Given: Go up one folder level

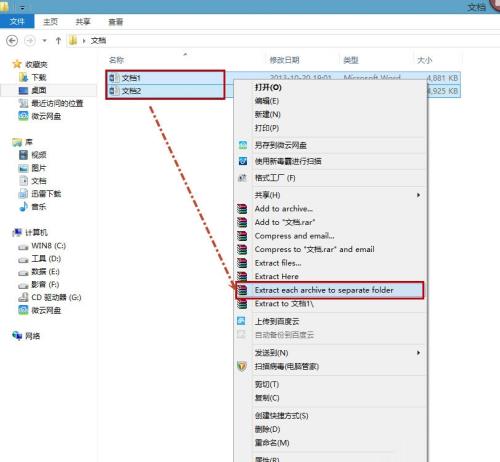Looking at the screenshot, I should click(x=58, y=41).
